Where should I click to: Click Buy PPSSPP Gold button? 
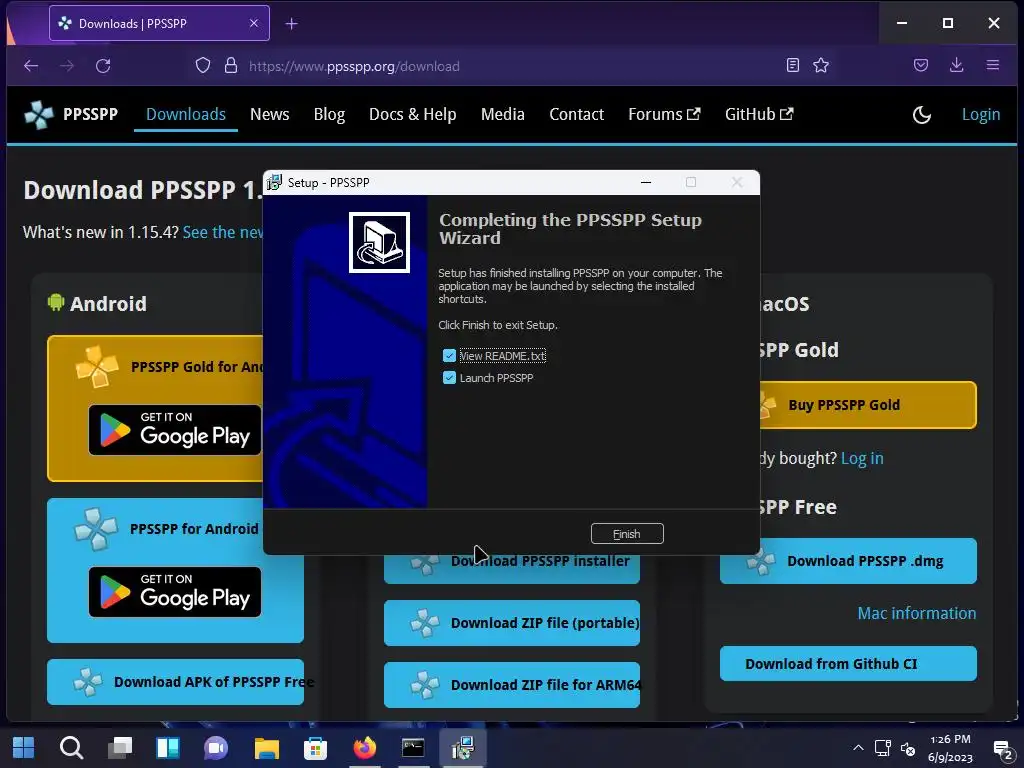pyautogui.click(x=869, y=405)
